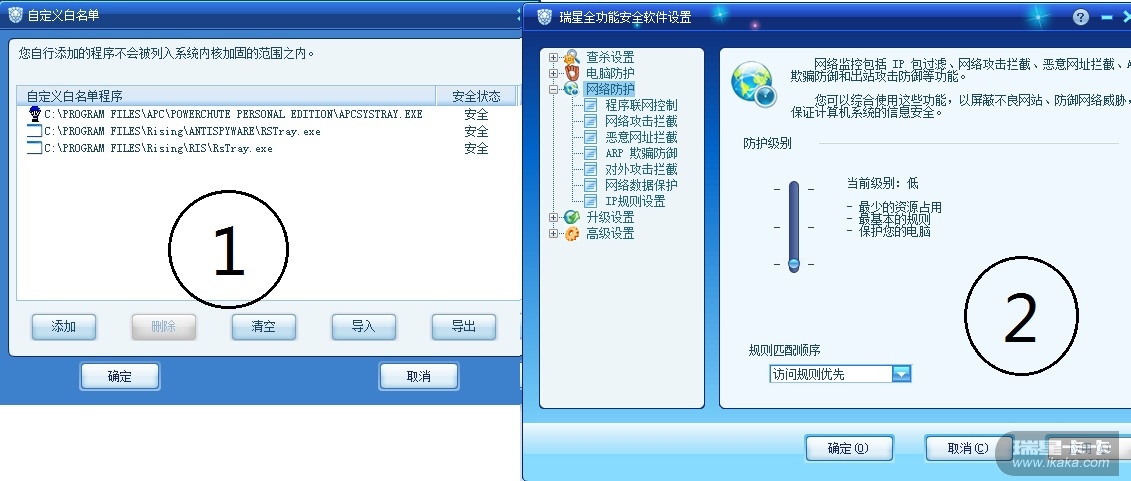The height and width of the screenshot is (481, 1131).
Task: Confirm whitelist with 确定 button
Action: point(120,376)
